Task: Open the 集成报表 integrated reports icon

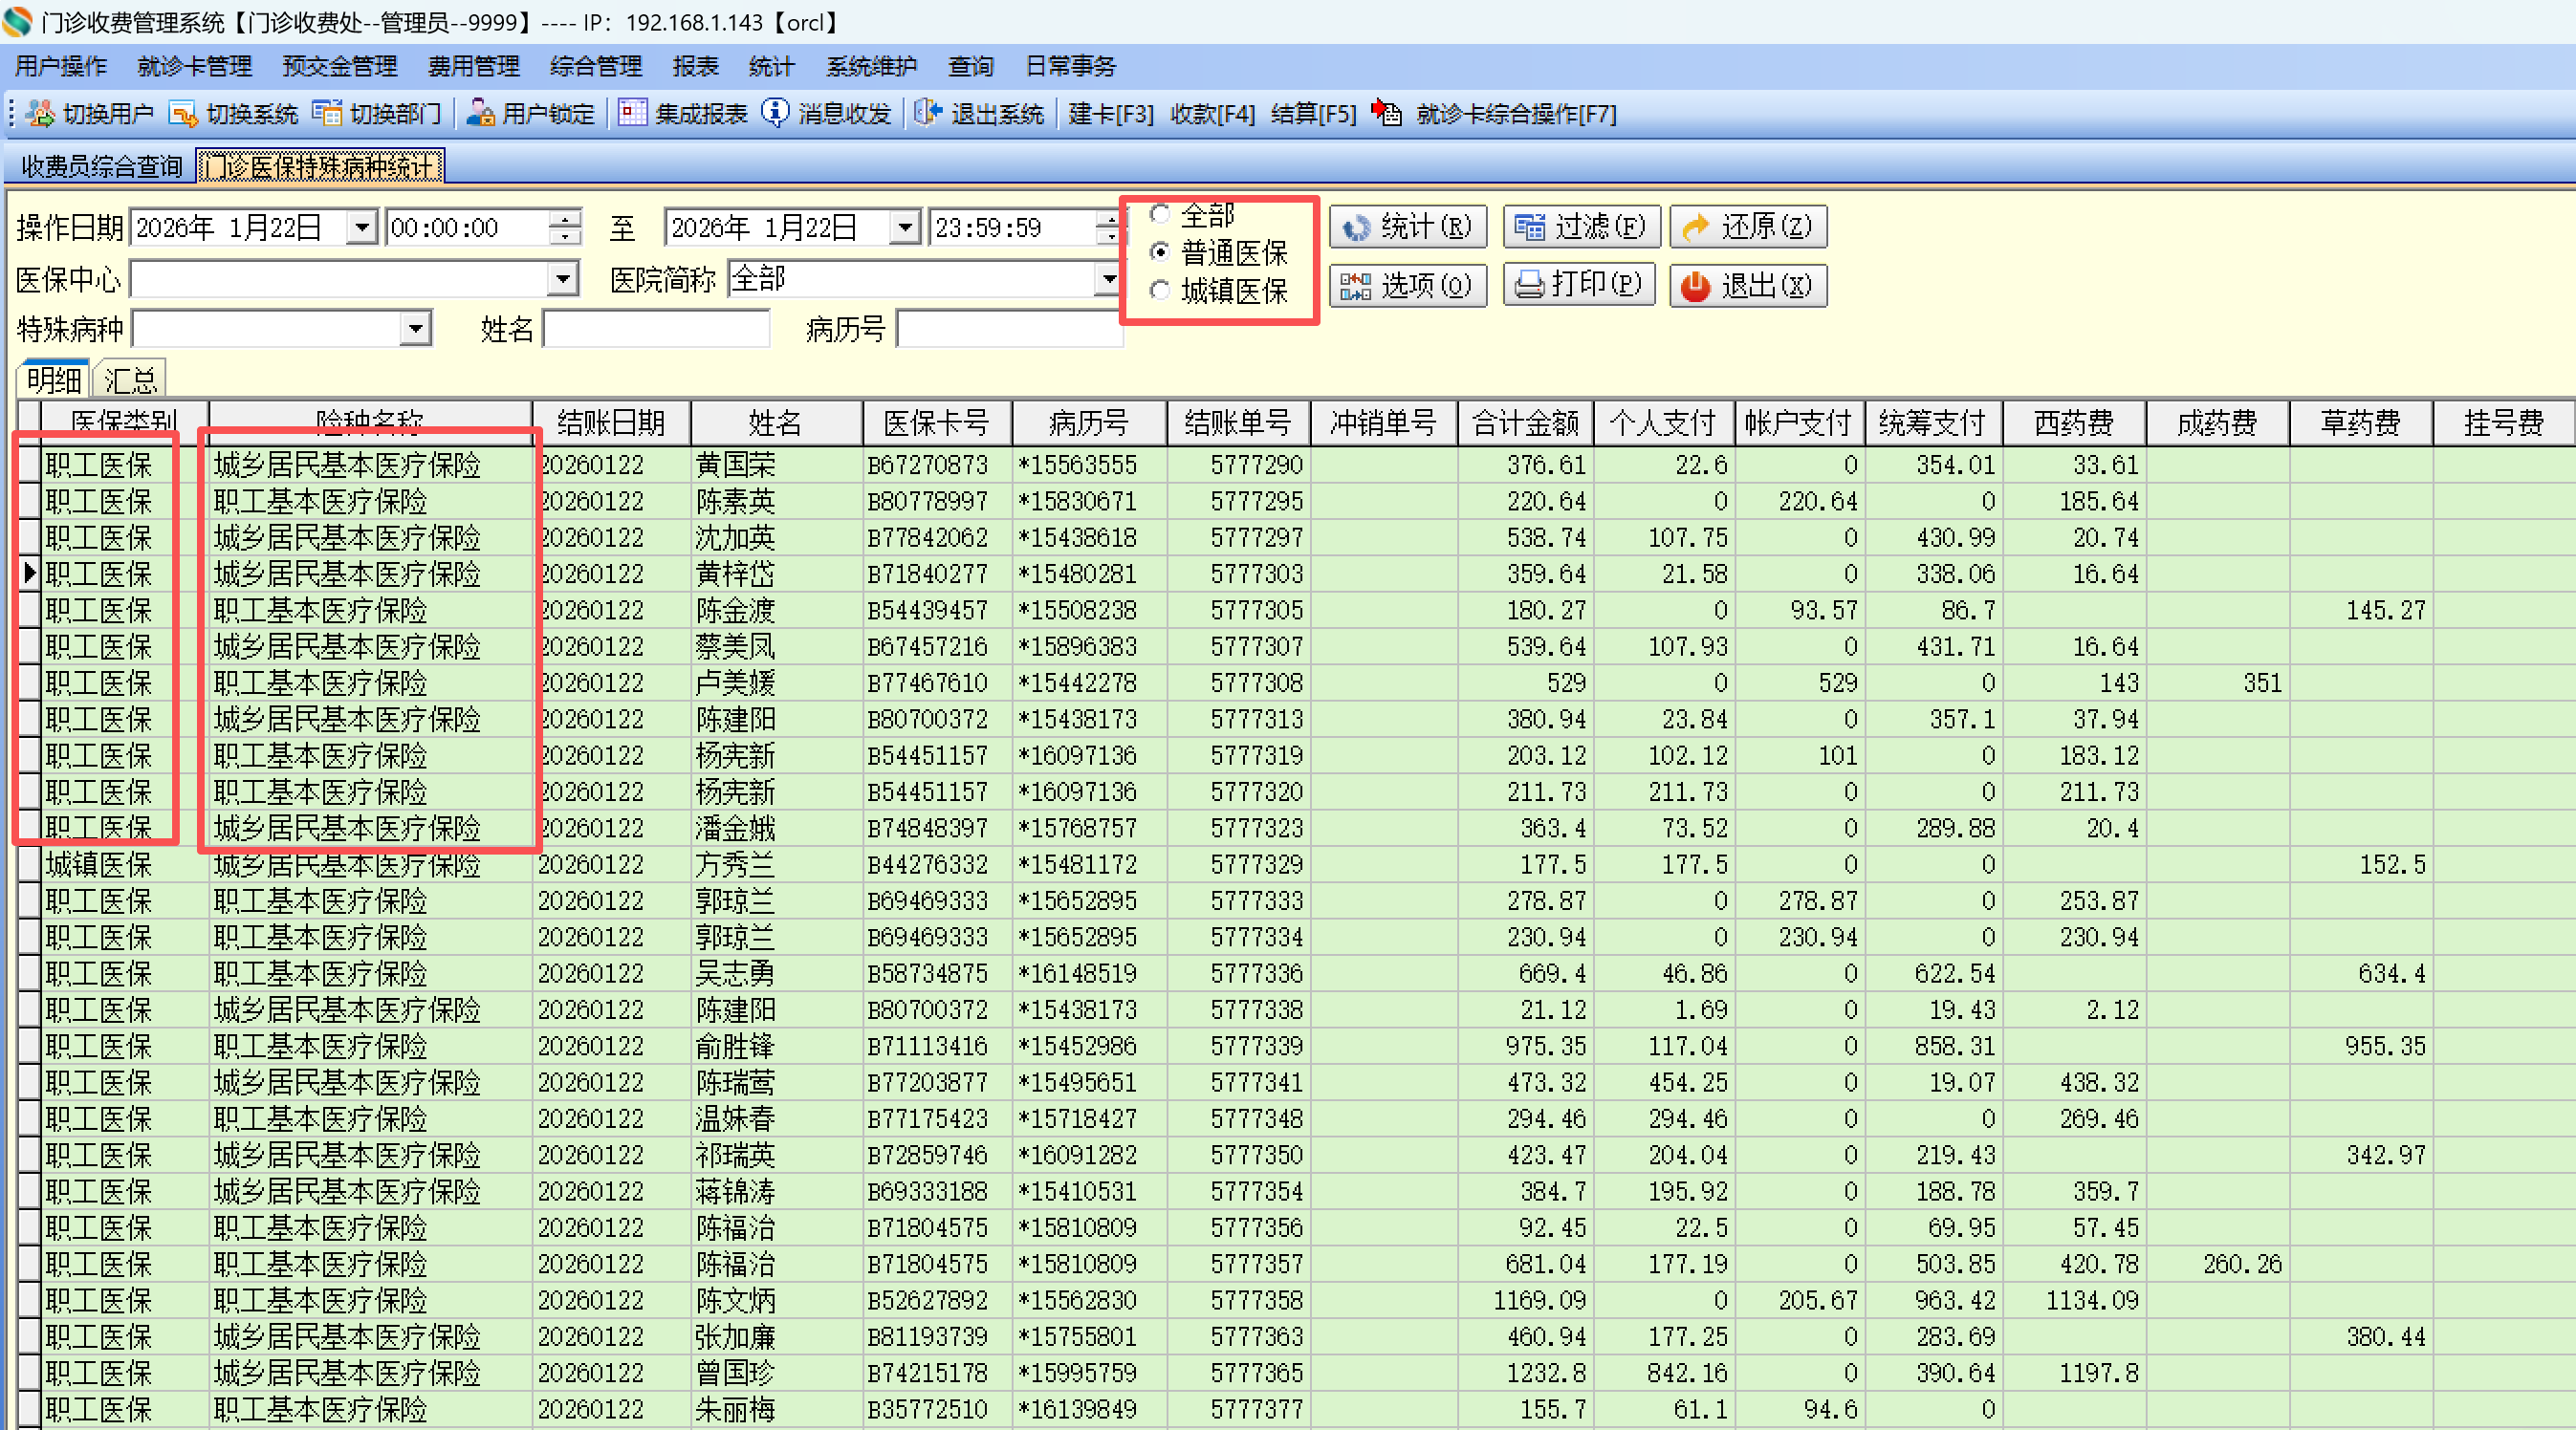Action: point(632,113)
